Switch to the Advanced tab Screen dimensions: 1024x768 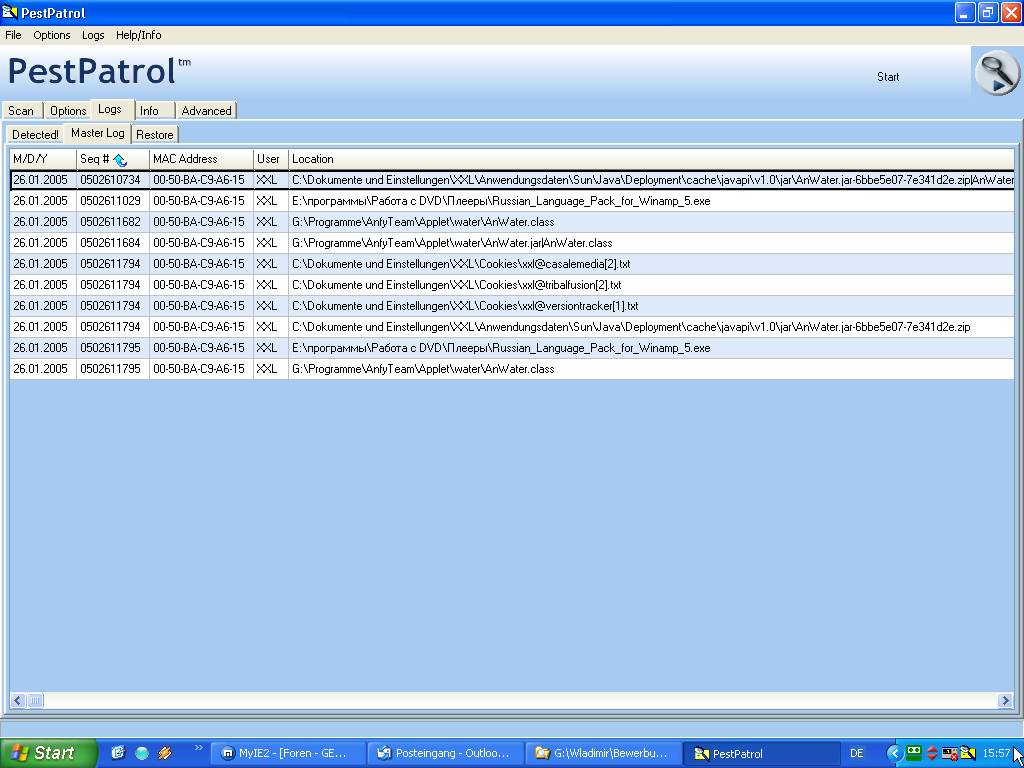(x=206, y=110)
